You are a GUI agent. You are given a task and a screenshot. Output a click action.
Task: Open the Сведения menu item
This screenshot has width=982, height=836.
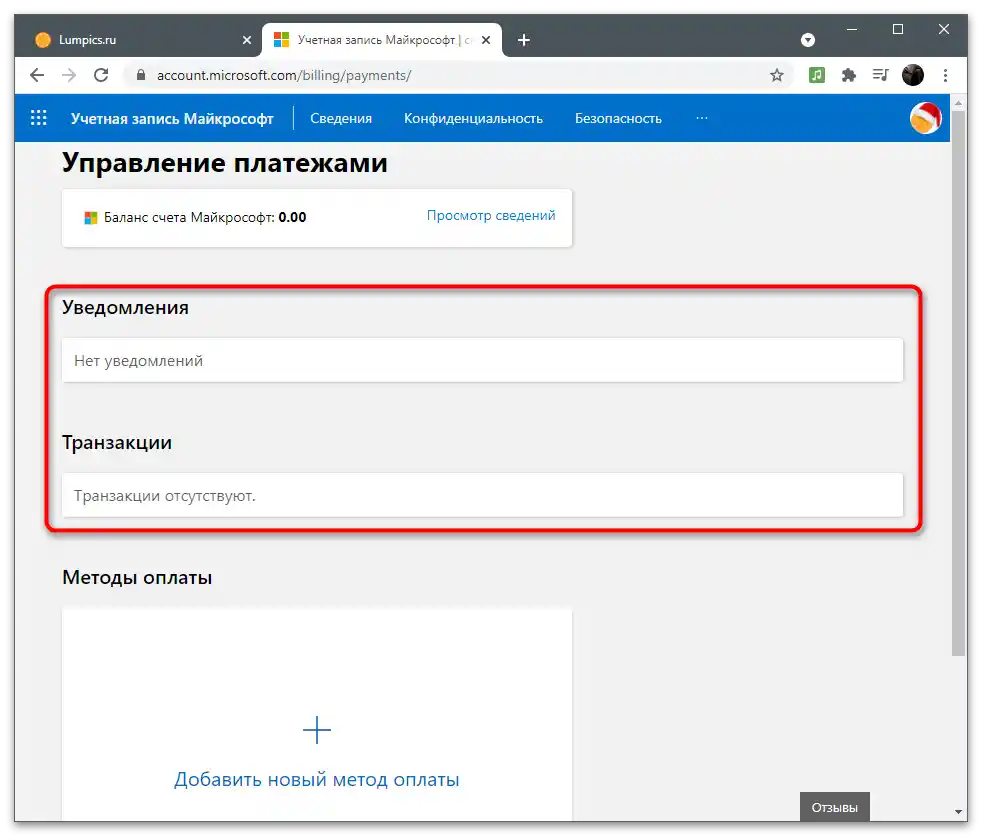point(341,118)
